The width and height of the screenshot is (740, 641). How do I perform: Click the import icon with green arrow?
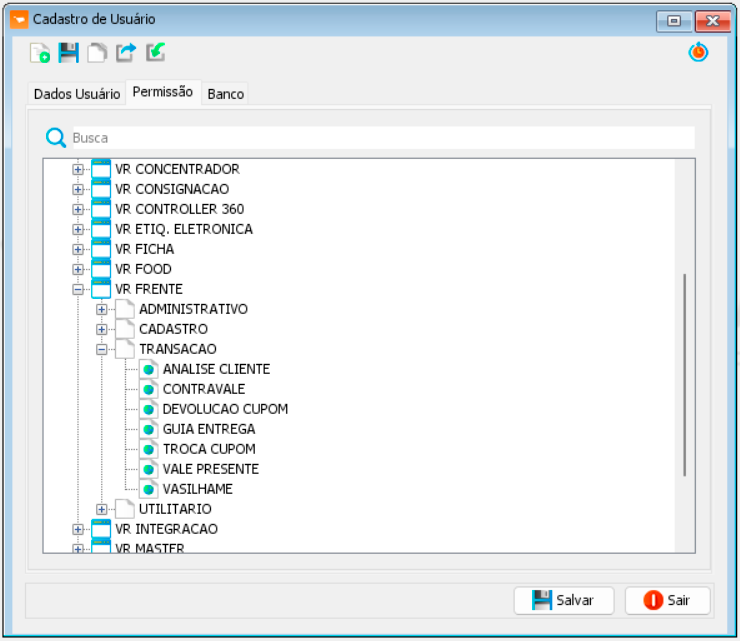(155, 54)
